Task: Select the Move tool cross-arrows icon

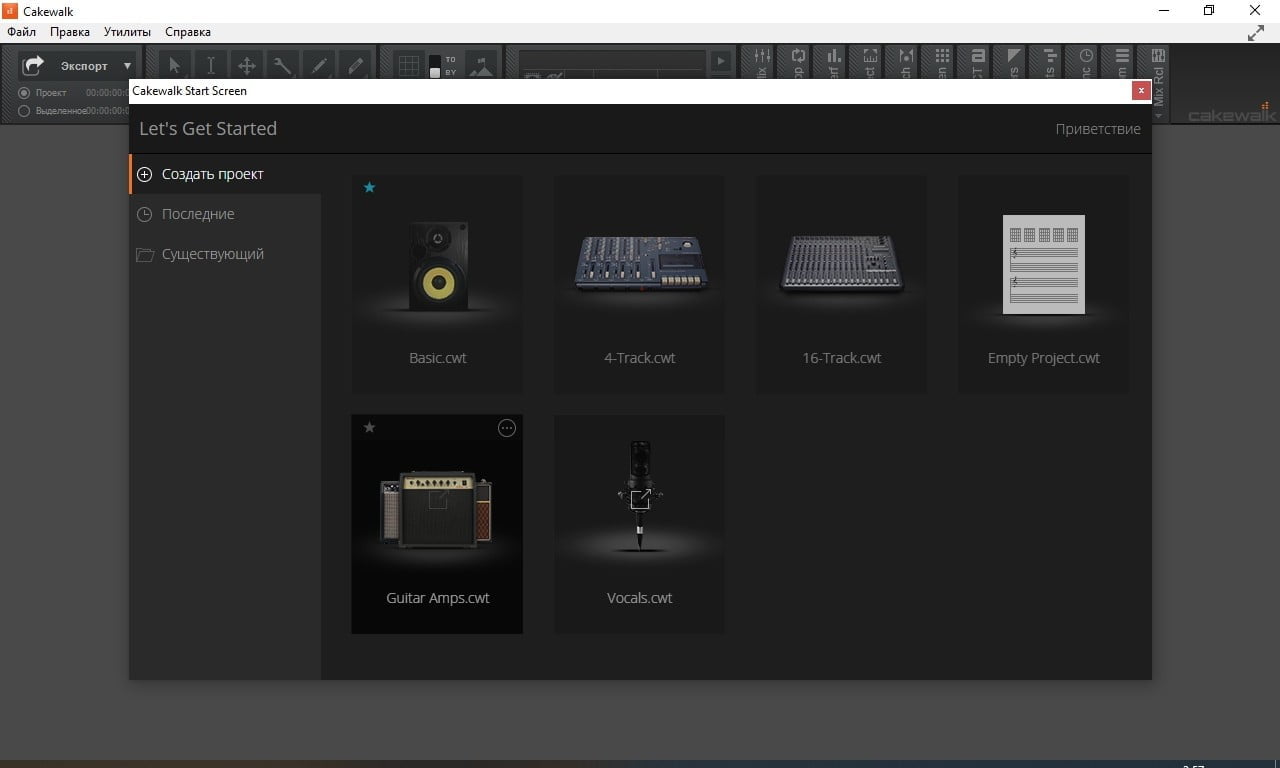Action: [x=246, y=66]
